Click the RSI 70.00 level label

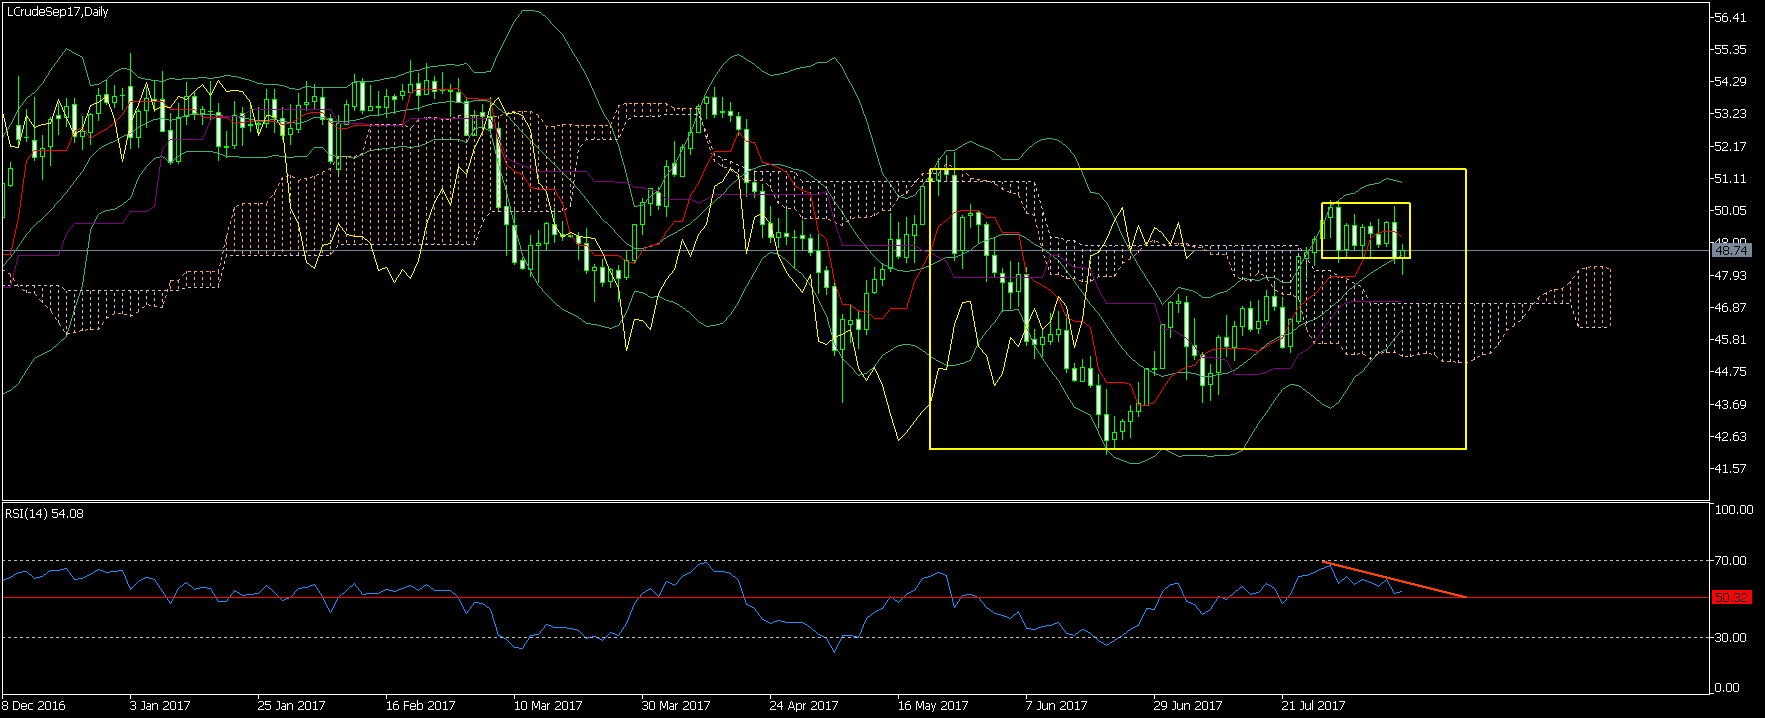1730,561
